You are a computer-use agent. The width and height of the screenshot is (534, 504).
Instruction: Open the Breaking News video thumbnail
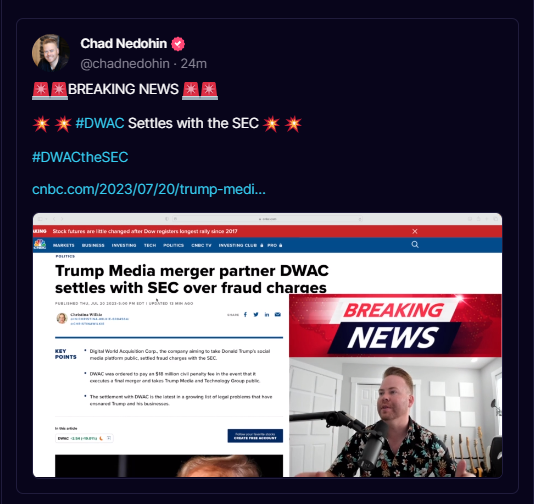click(x=395, y=385)
